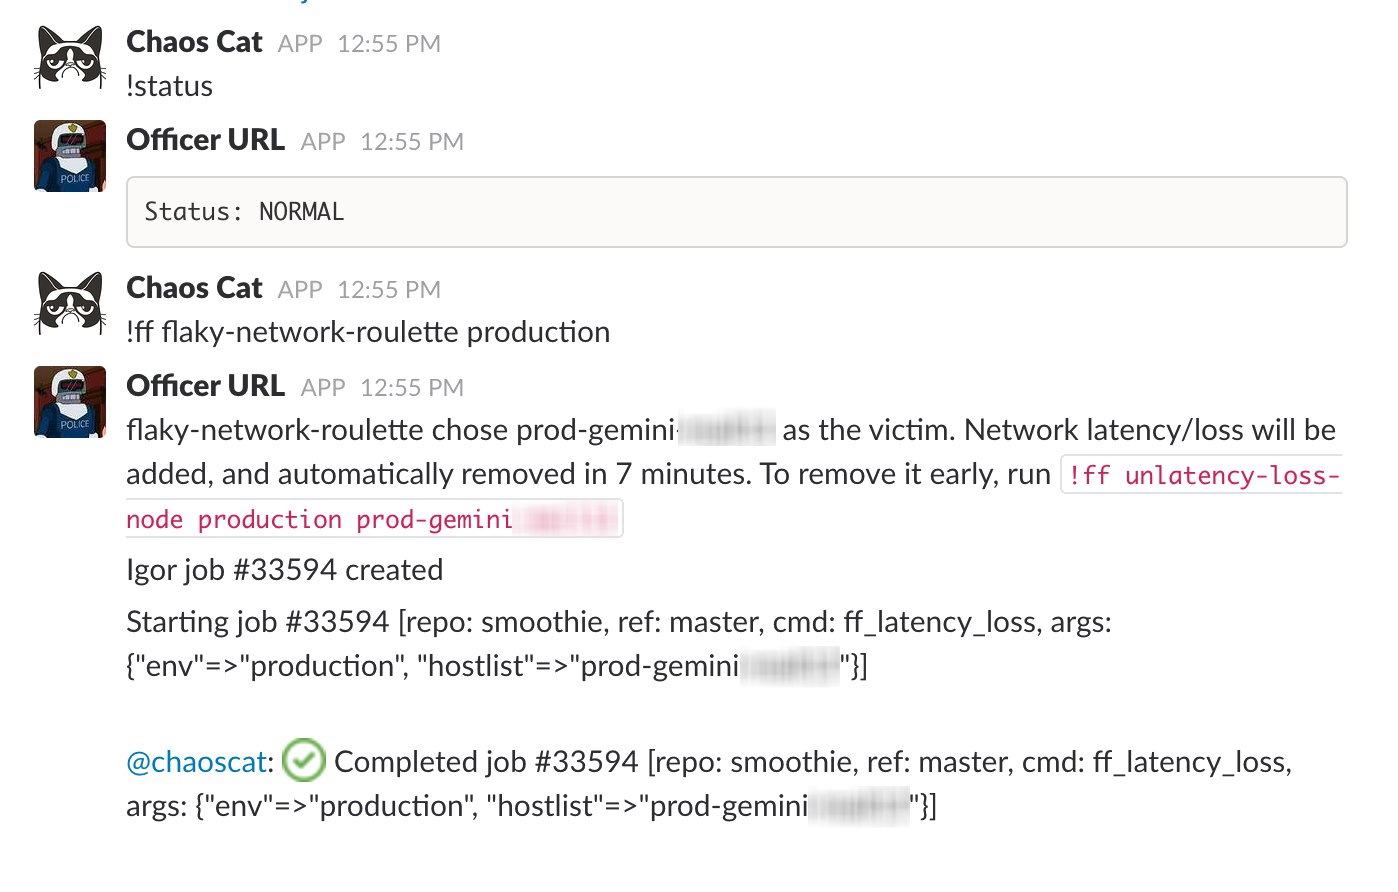The height and width of the screenshot is (892, 1398).
Task: Click the "!ff flaky-network-roulette production" message text
Action: pos(368,332)
